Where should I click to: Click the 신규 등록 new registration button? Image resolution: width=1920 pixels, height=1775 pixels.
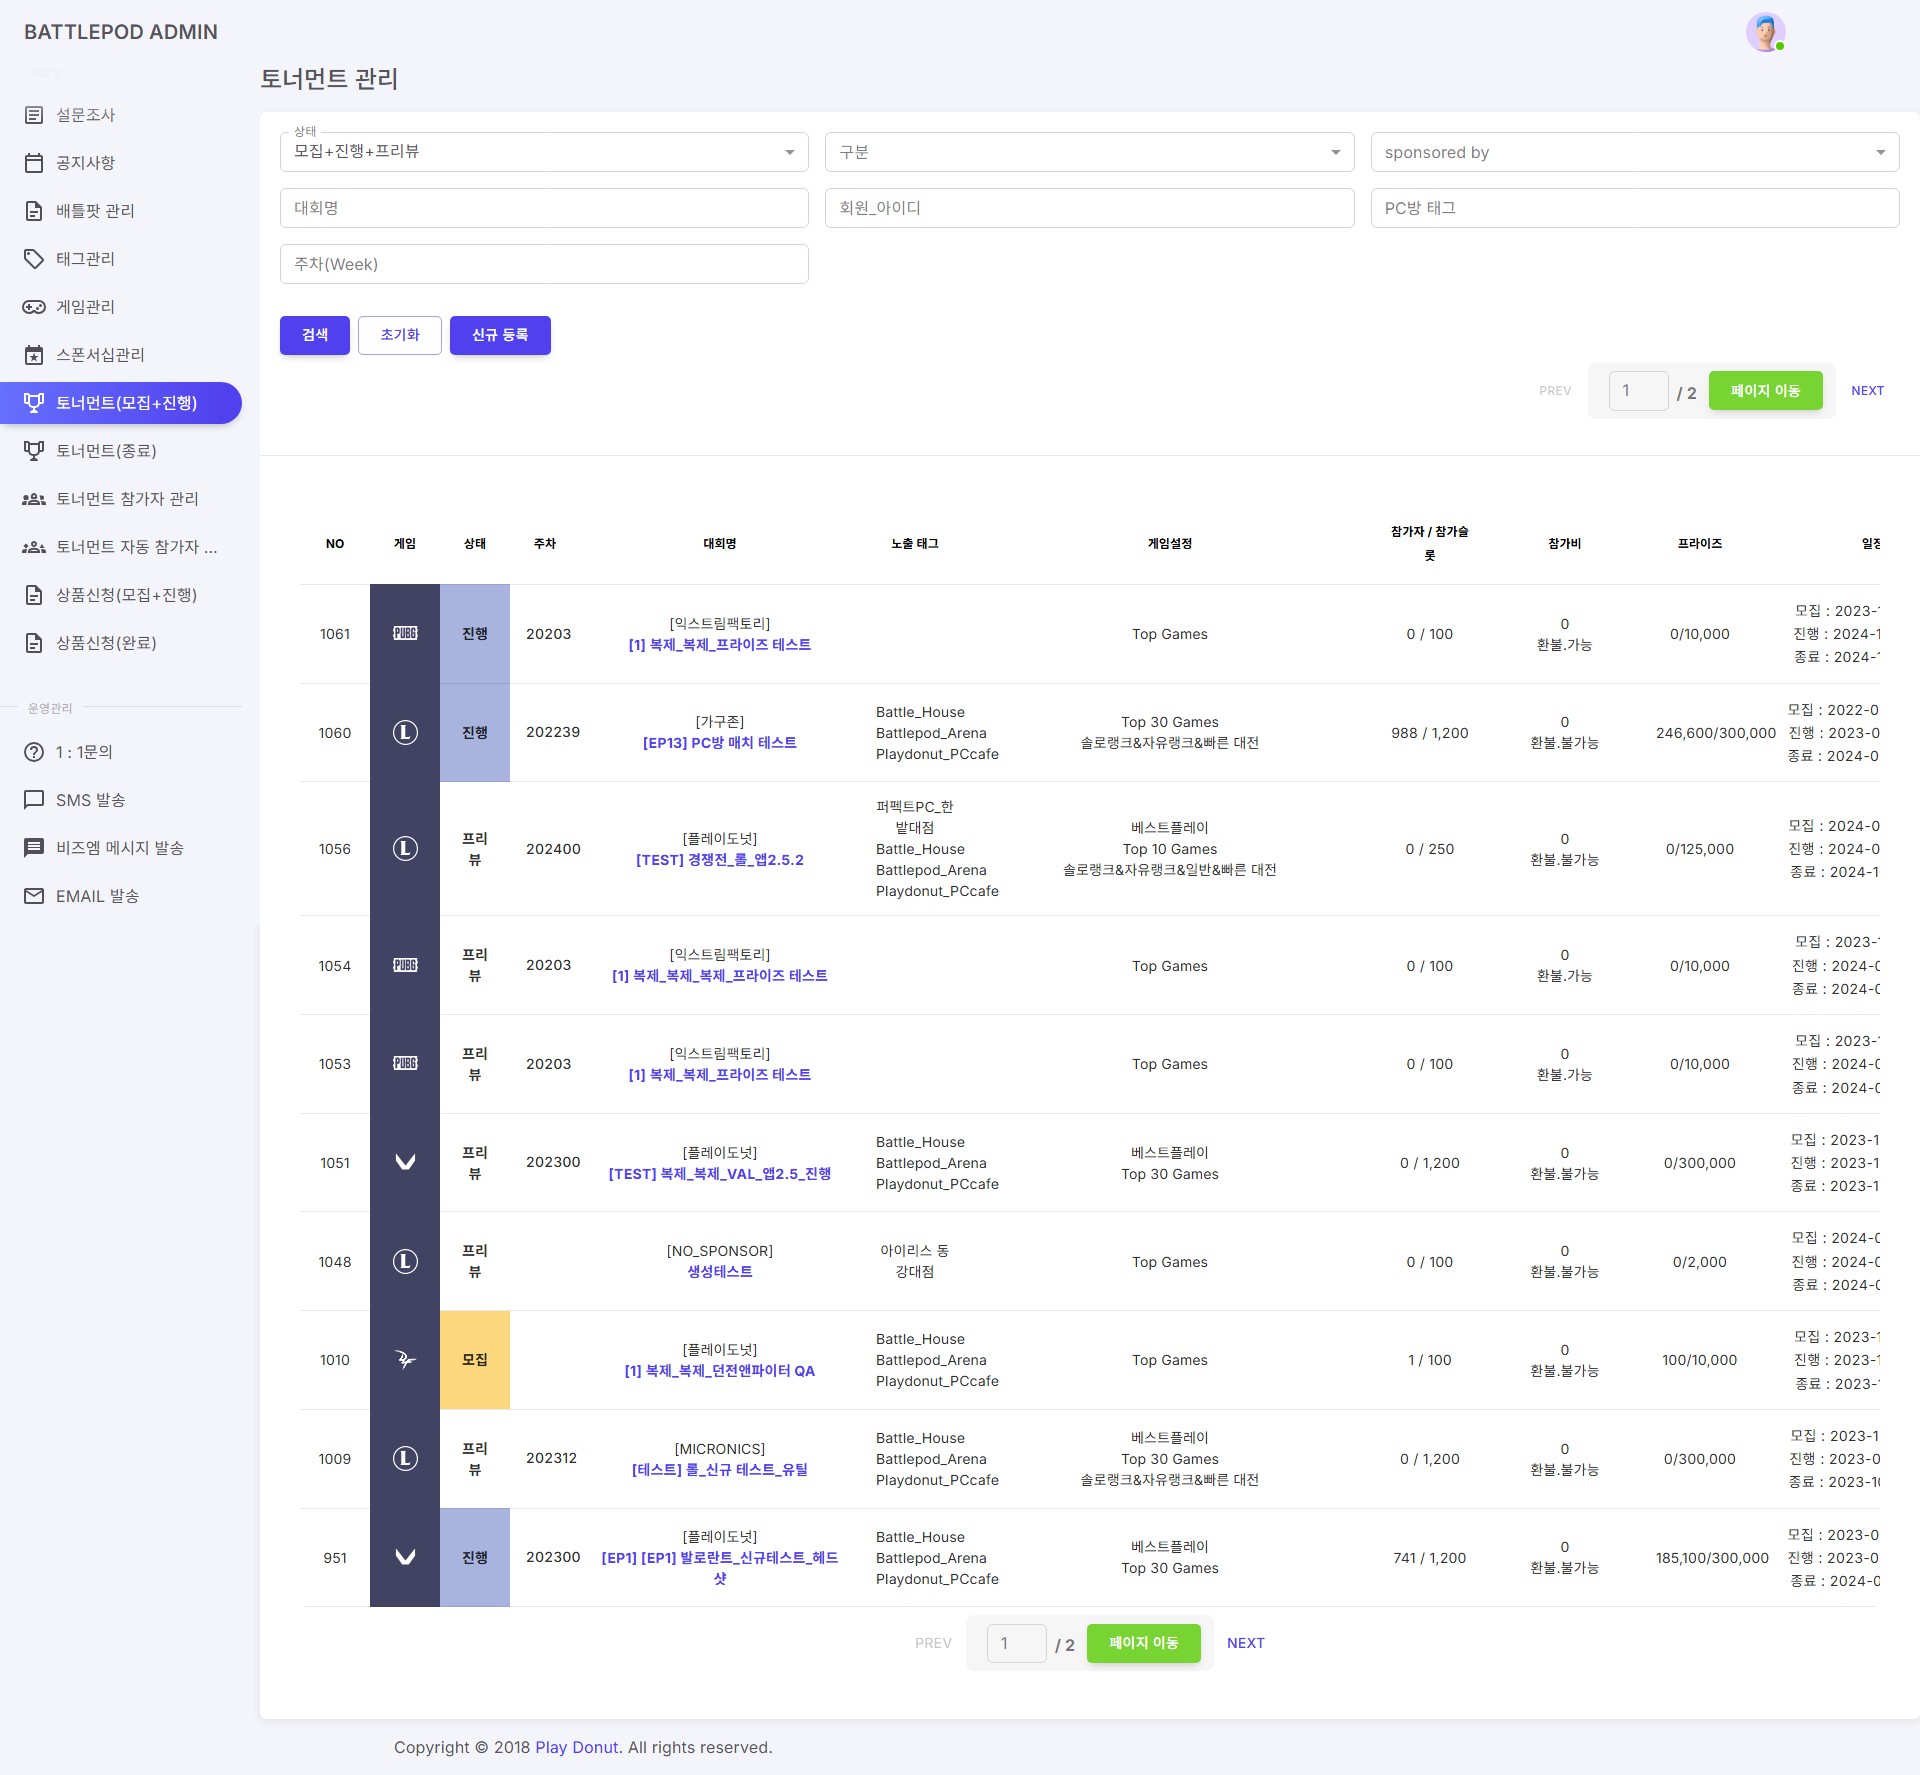[x=500, y=335]
